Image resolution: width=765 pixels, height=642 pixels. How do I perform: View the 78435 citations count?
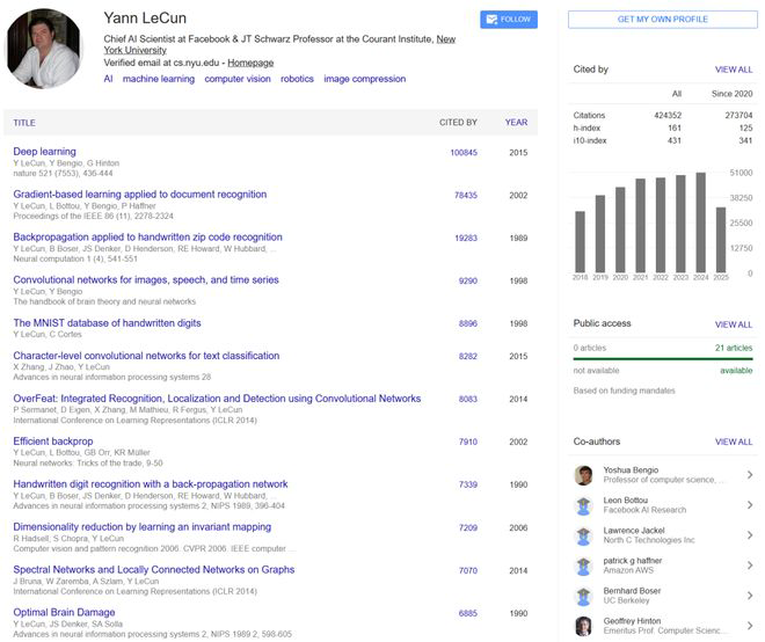pyautogui.click(x=466, y=195)
